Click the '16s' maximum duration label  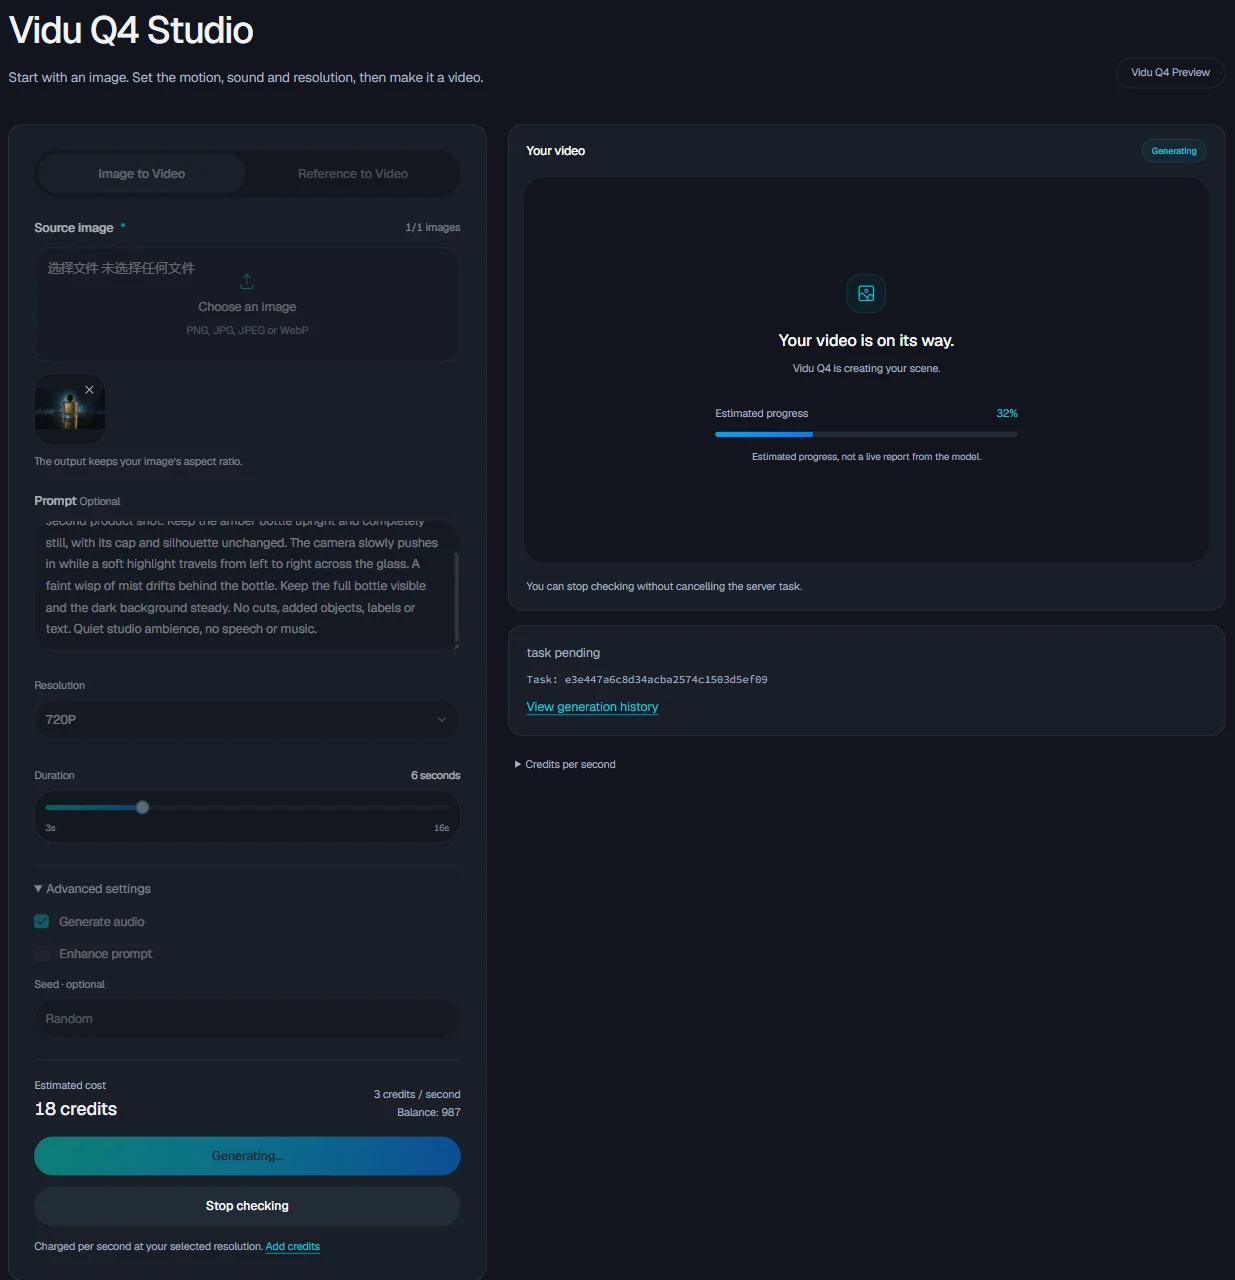tap(441, 828)
